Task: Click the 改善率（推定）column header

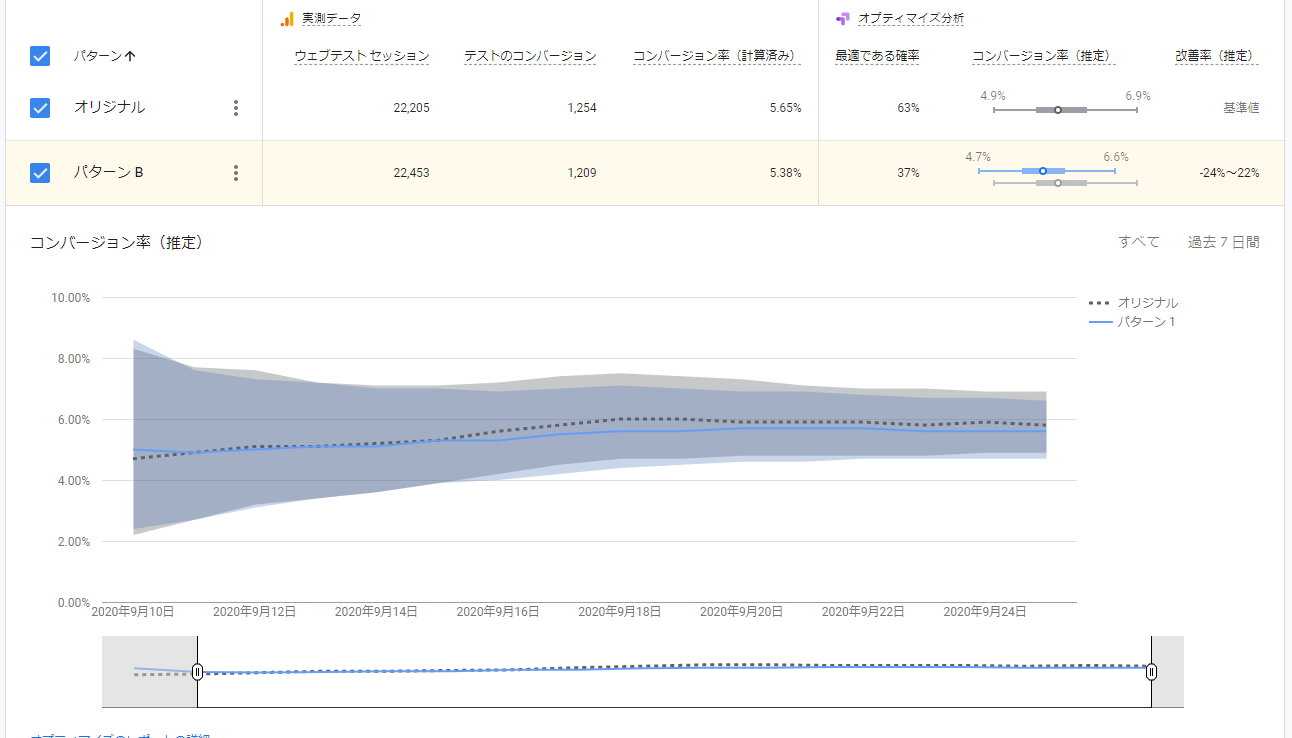Action: coord(1216,57)
